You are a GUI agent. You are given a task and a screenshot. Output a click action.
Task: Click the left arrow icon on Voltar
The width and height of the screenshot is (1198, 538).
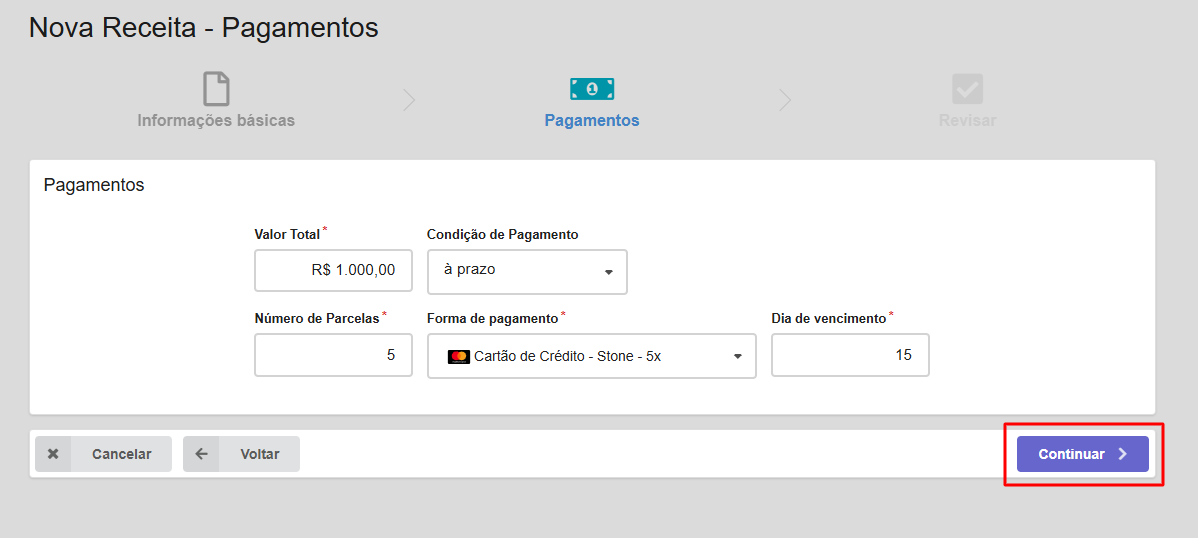[201, 454]
